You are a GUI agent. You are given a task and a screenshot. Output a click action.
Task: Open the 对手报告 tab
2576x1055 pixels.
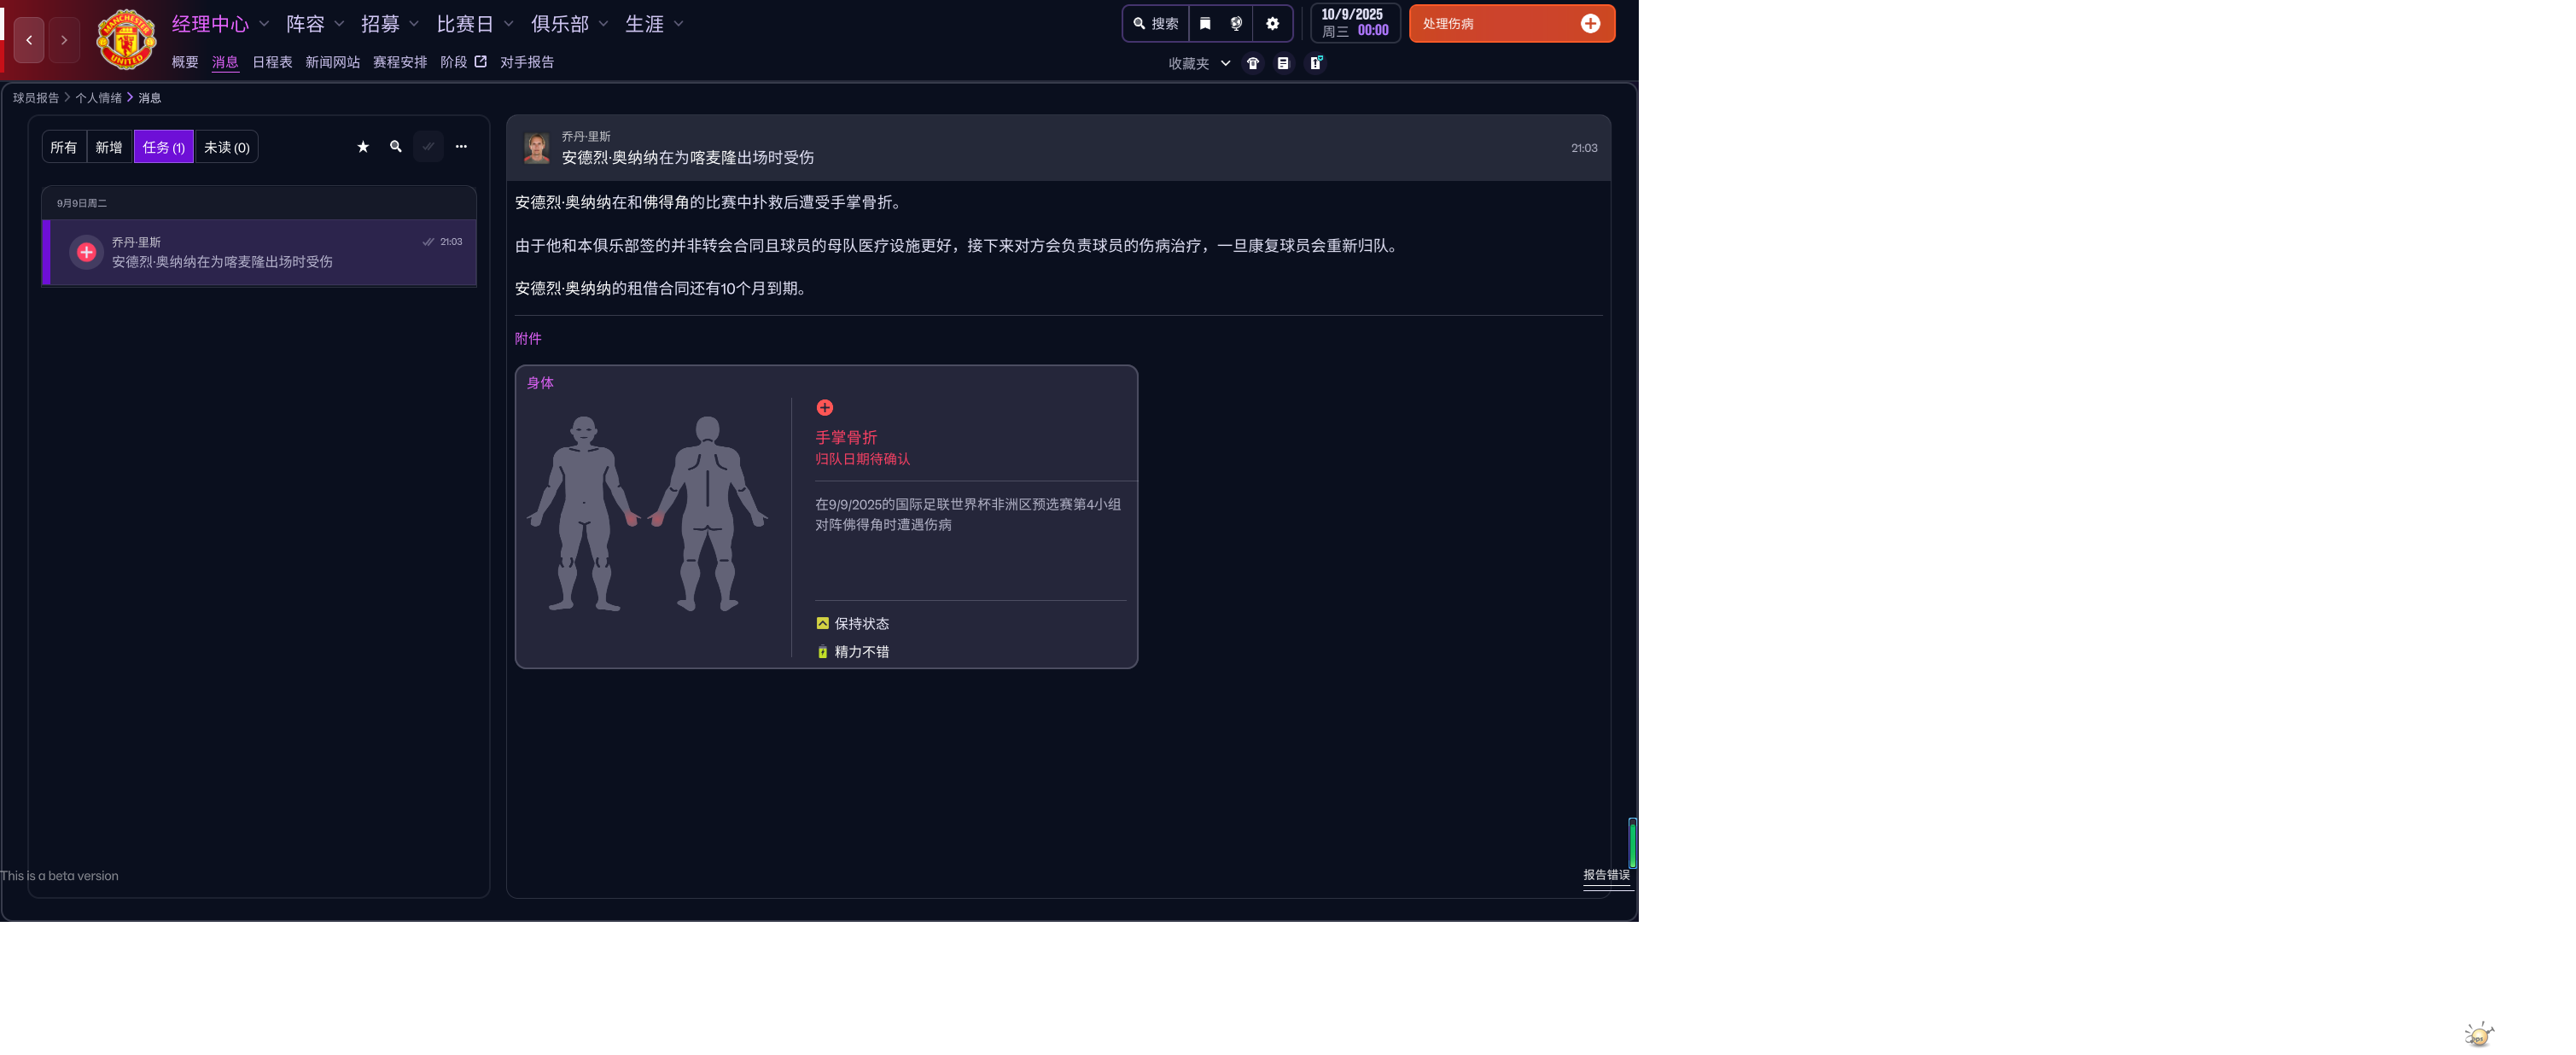(526, 62)
